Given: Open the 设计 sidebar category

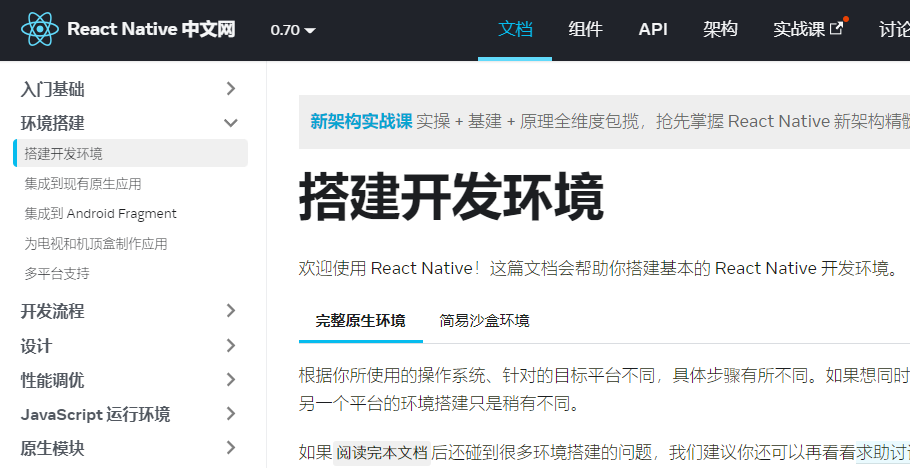Looking at the screenshot, I should pyautogui.click(x=36, y=346).
